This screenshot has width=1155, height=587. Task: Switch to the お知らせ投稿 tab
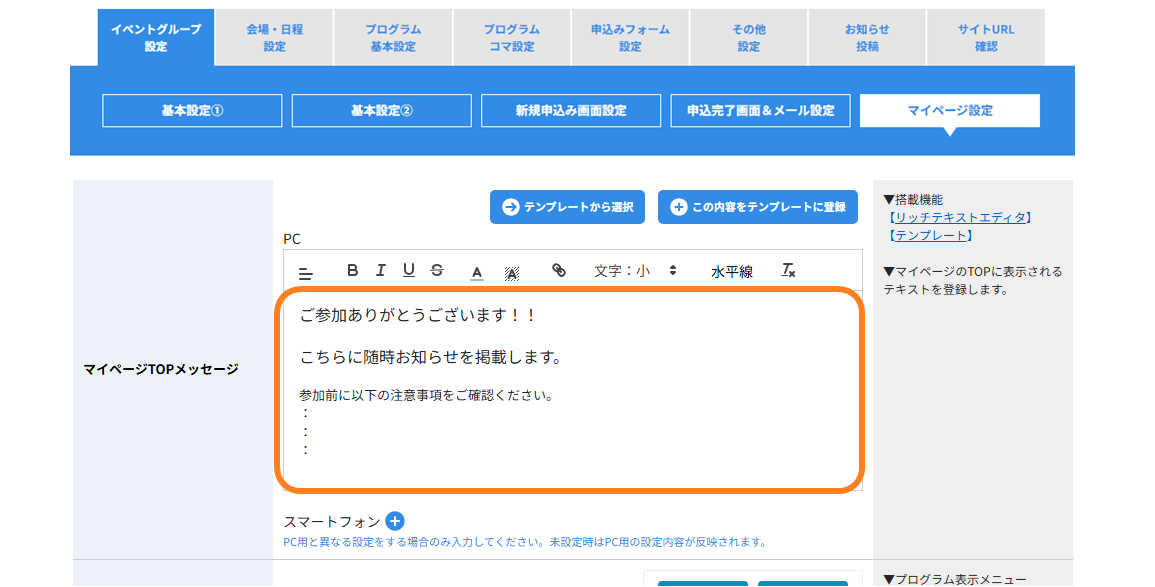point(867,38)
